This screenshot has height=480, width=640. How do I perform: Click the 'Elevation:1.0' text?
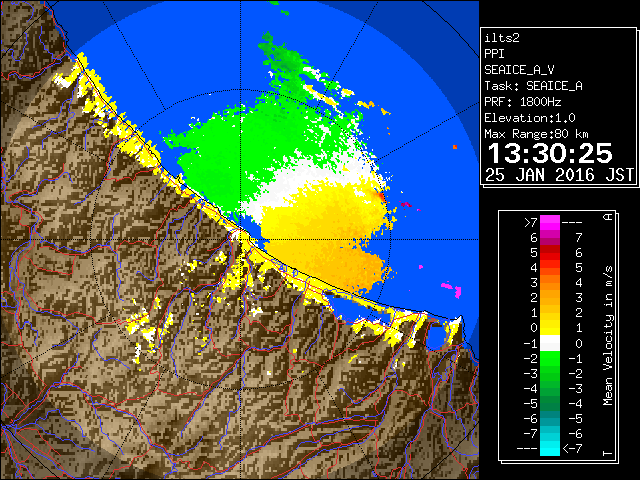click(x=530, y=118)
